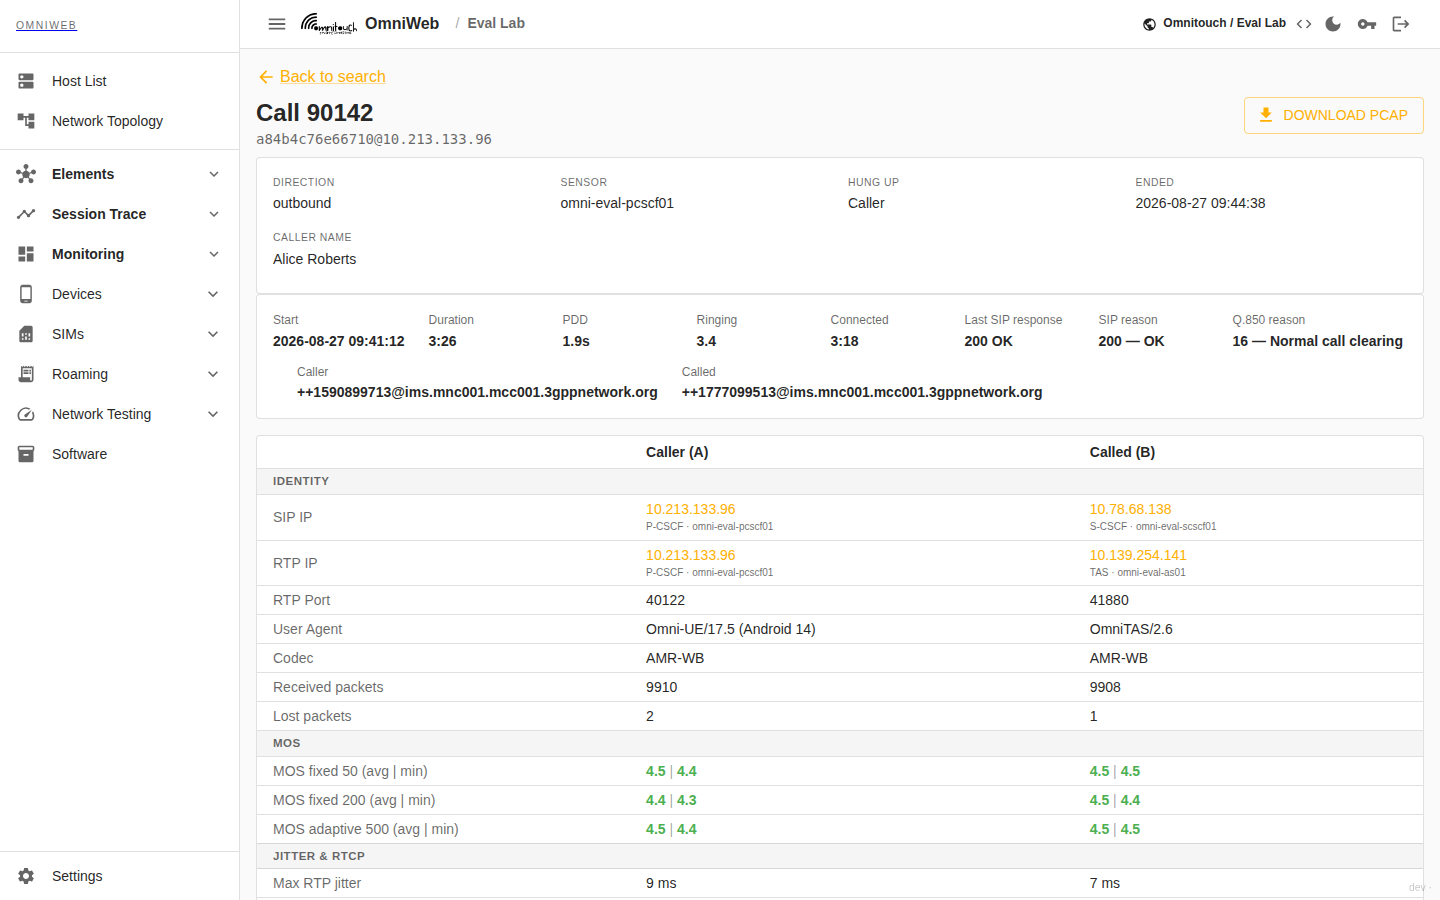Expand the Devices chevron
1440x900 pixels.
pos(213,294)
